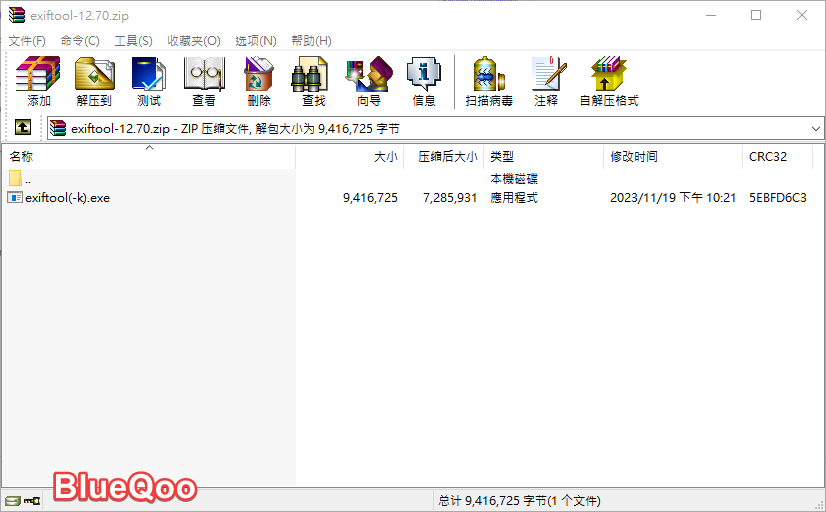Click the 删除 (Delete) toolbar icon
This screenshot has width=826, height=512.
point(259,81)
